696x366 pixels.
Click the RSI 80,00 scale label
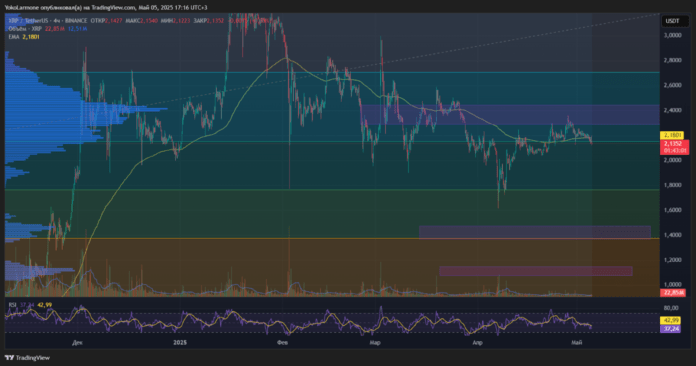(671, 308)
